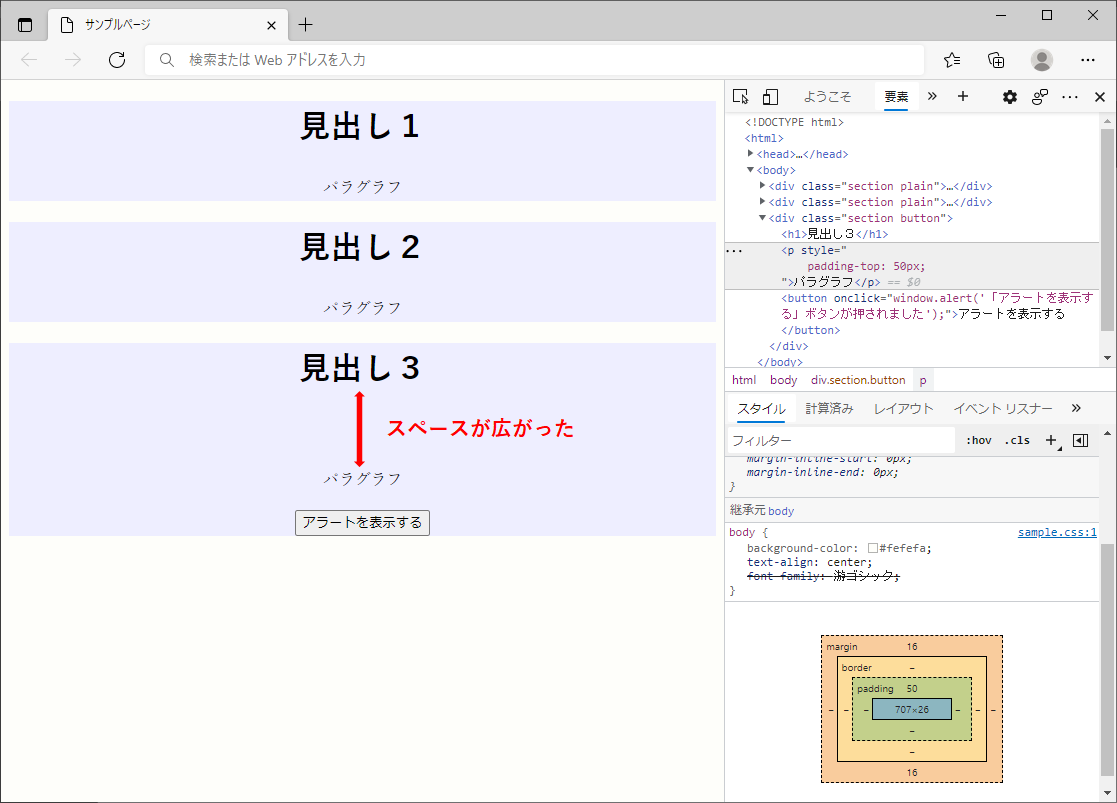Open the sample.css:1 stylesheet link

click(1057, 532)
